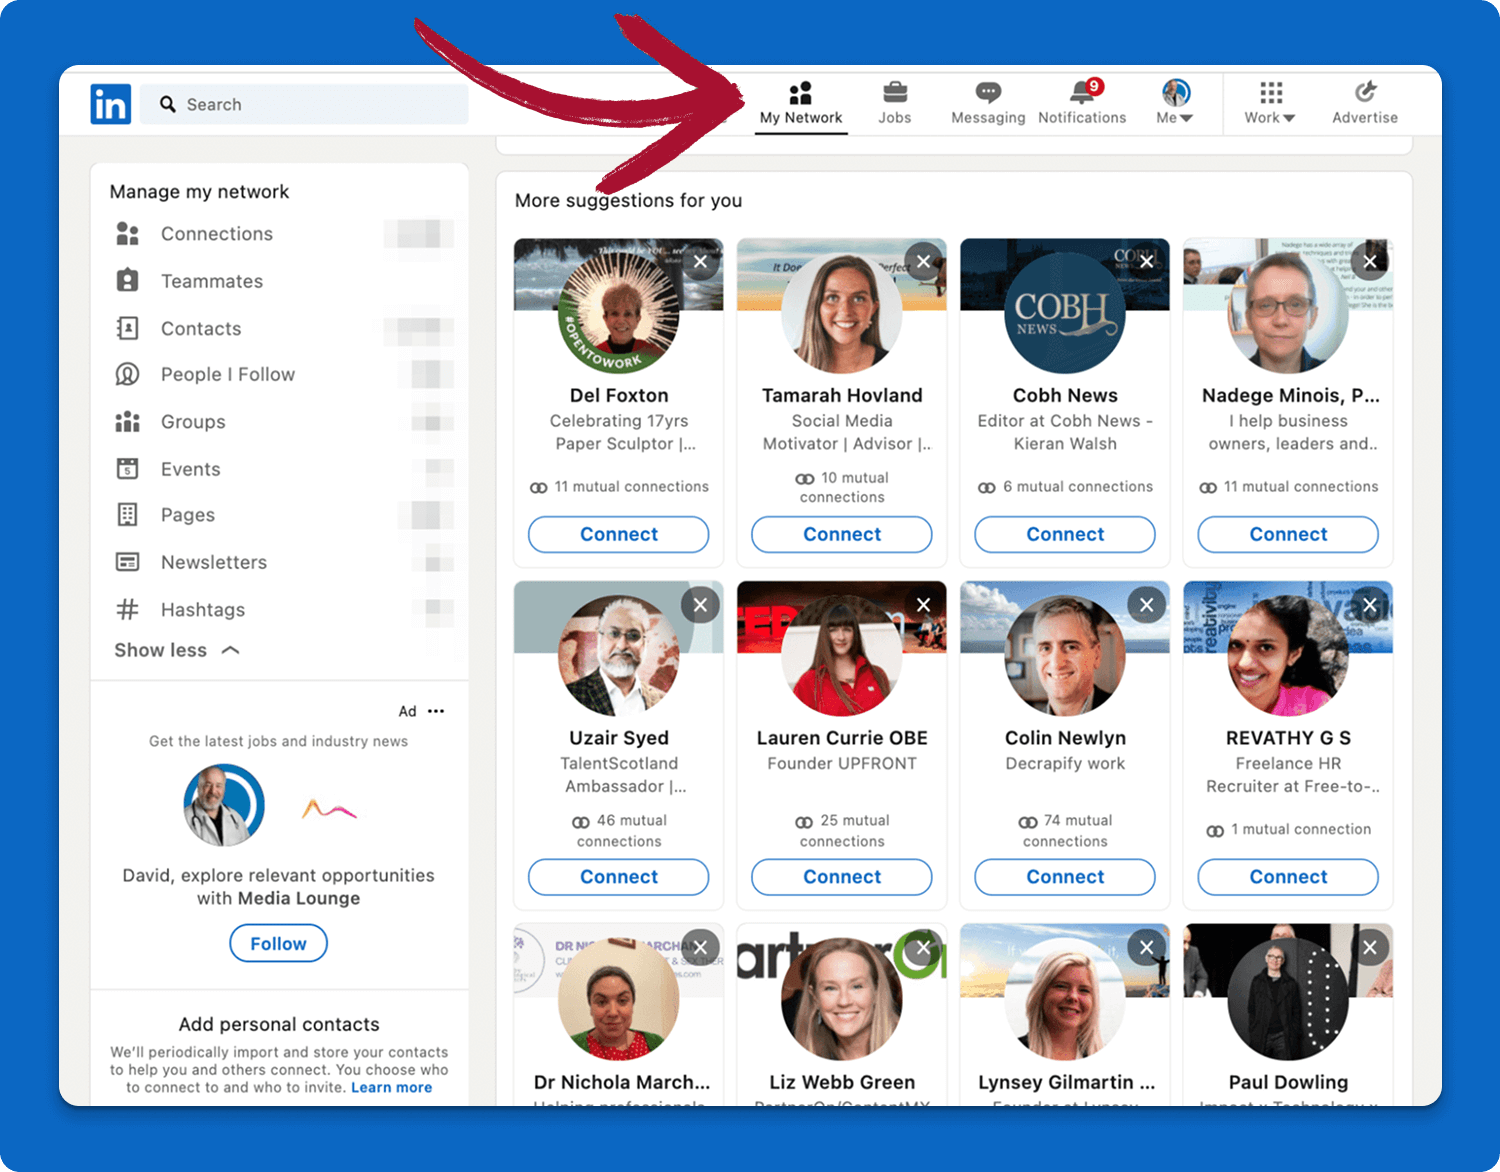Dismiss the Cobh News suggestion
The image size is (1500, 1172).
(x=1147, y=262)
